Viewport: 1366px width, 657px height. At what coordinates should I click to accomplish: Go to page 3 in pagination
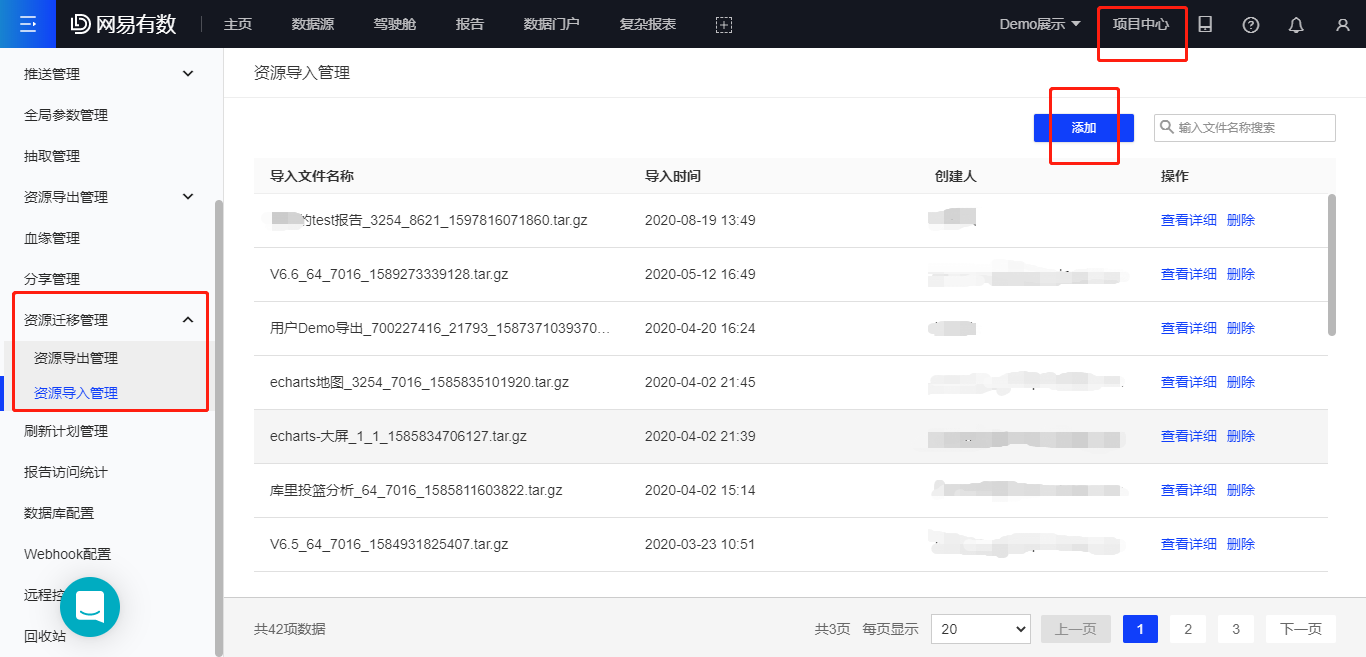pyautogui.click(x=1236, y=629)
